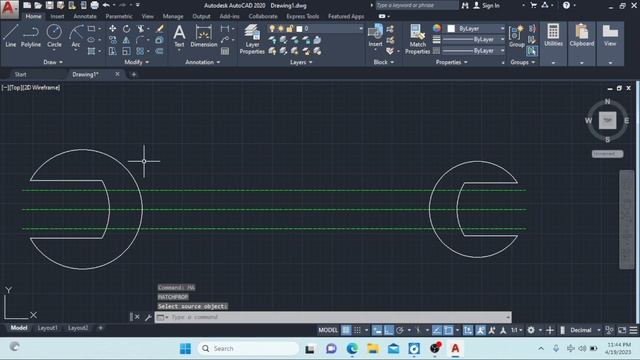
Task: Expand the Layers panel dropdown
Action: [301, 62]
